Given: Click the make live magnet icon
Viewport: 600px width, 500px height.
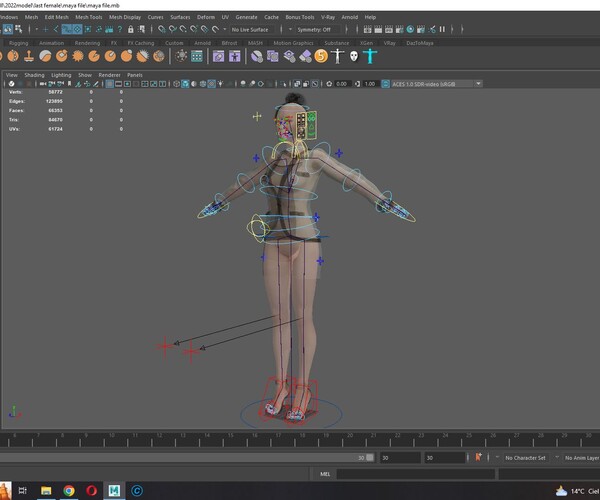Looking at the screenshot, I should coord(215,29).
